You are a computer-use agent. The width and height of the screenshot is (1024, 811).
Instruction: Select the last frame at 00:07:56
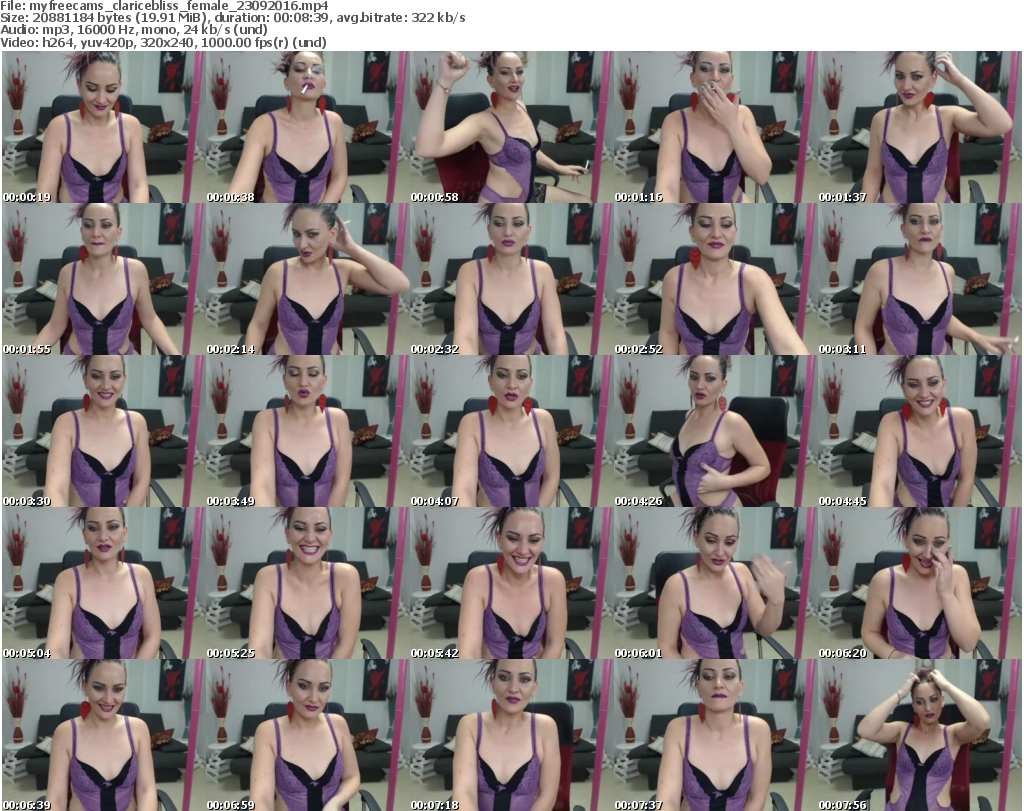pyautogui.click(x=919, y=735)
